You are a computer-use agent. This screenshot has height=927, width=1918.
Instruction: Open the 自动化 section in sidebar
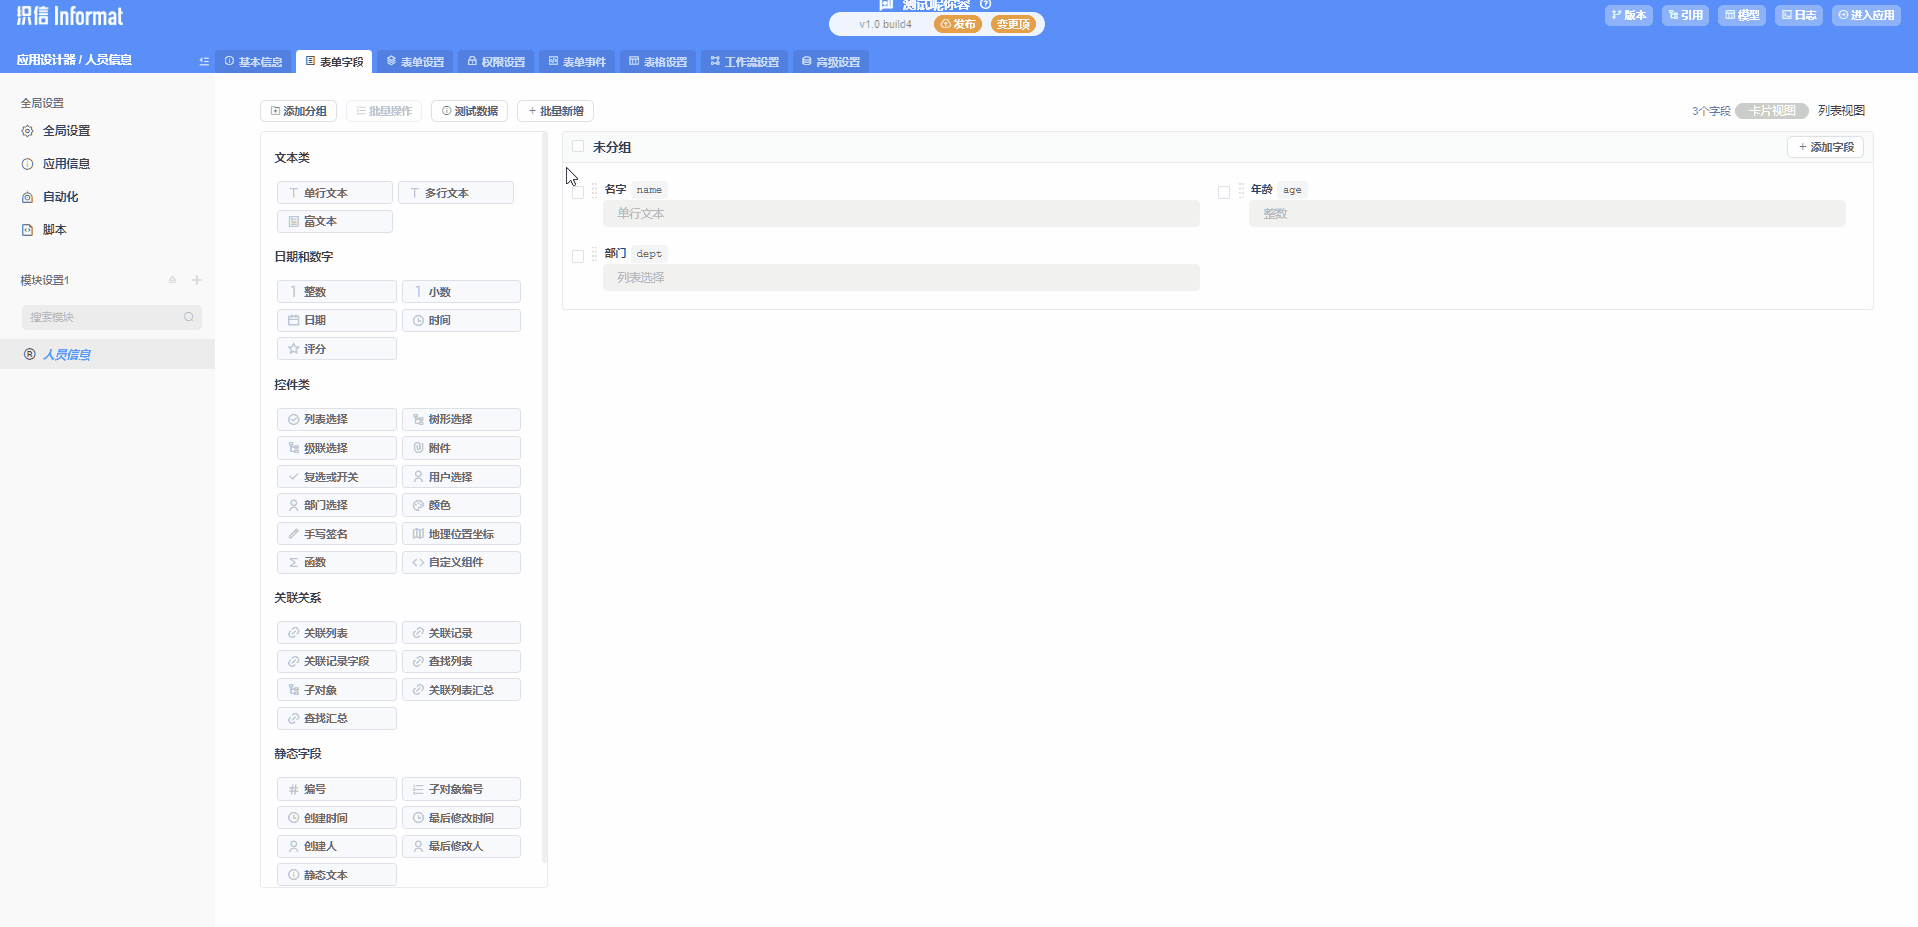pos(60,196)
